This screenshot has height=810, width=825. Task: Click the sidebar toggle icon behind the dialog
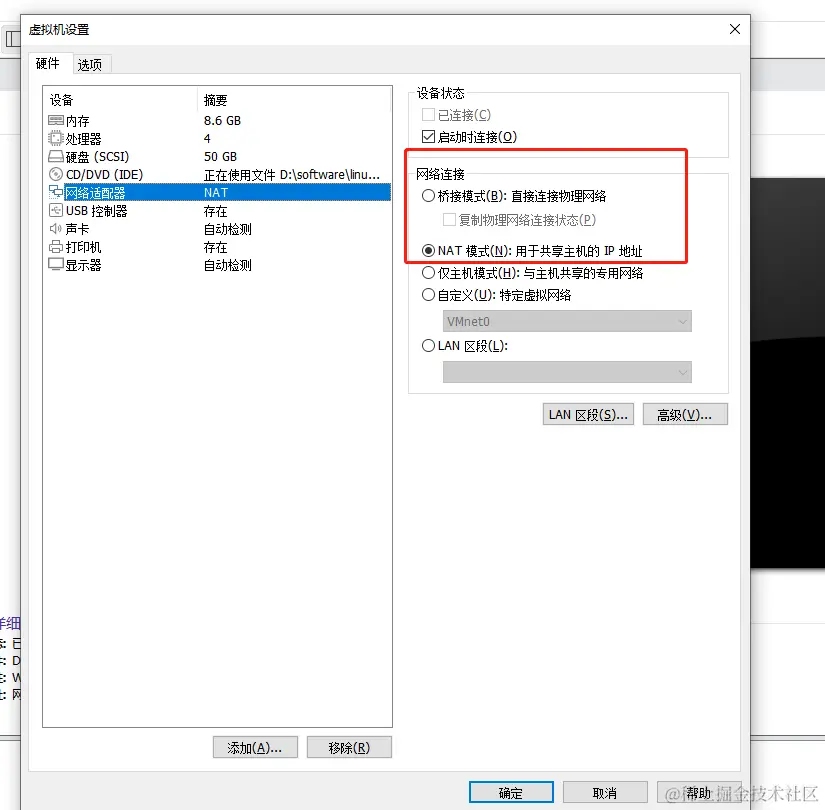click(x=12, y=39)
